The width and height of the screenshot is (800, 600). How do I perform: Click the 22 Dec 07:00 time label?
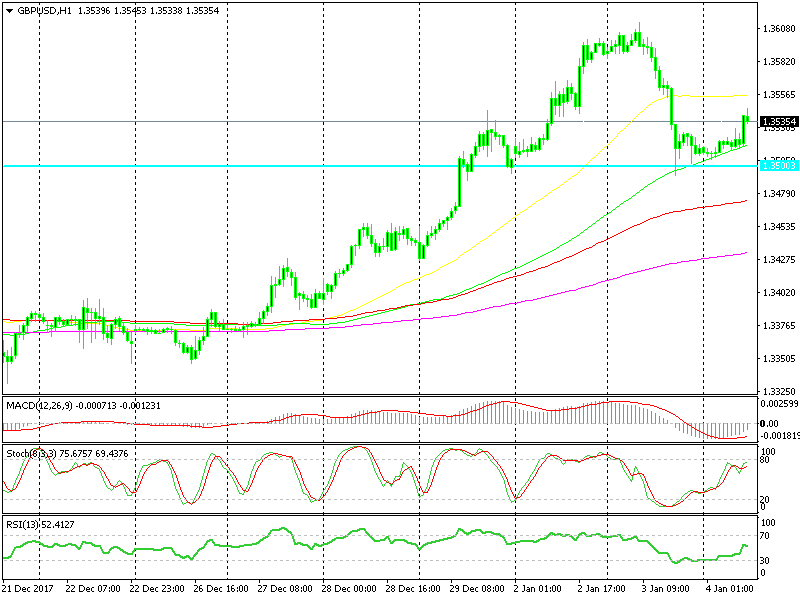pos(93,589)
